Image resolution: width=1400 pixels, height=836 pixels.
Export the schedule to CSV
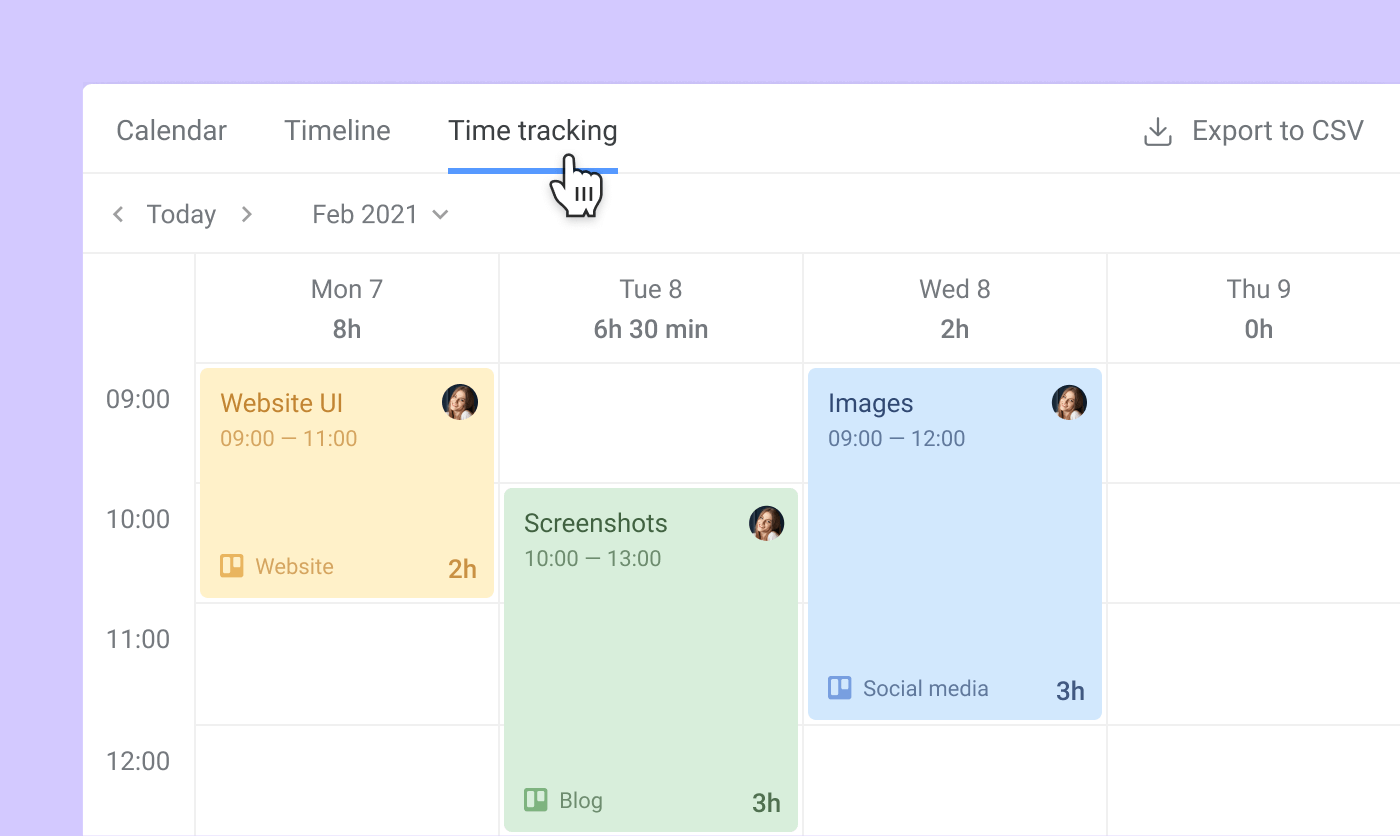click(1277, 130)
